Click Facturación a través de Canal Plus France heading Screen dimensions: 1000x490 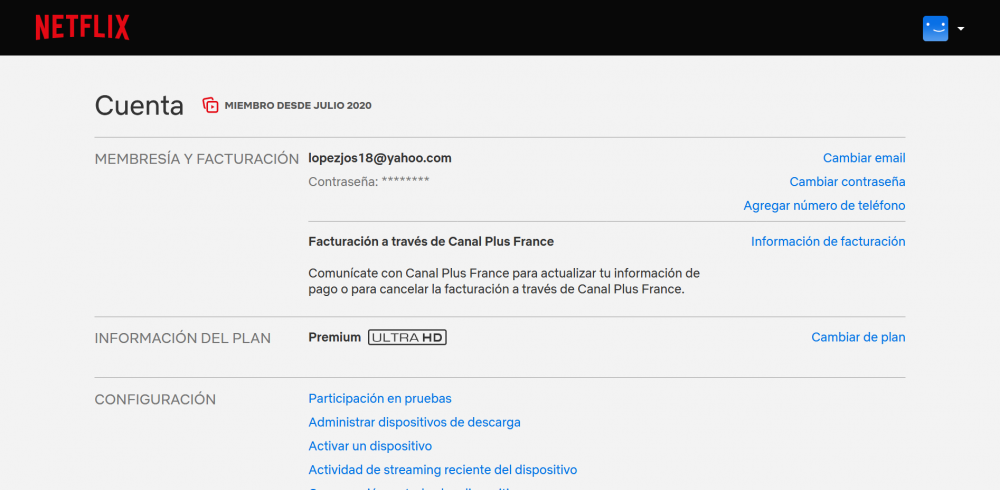click(431, 242)
